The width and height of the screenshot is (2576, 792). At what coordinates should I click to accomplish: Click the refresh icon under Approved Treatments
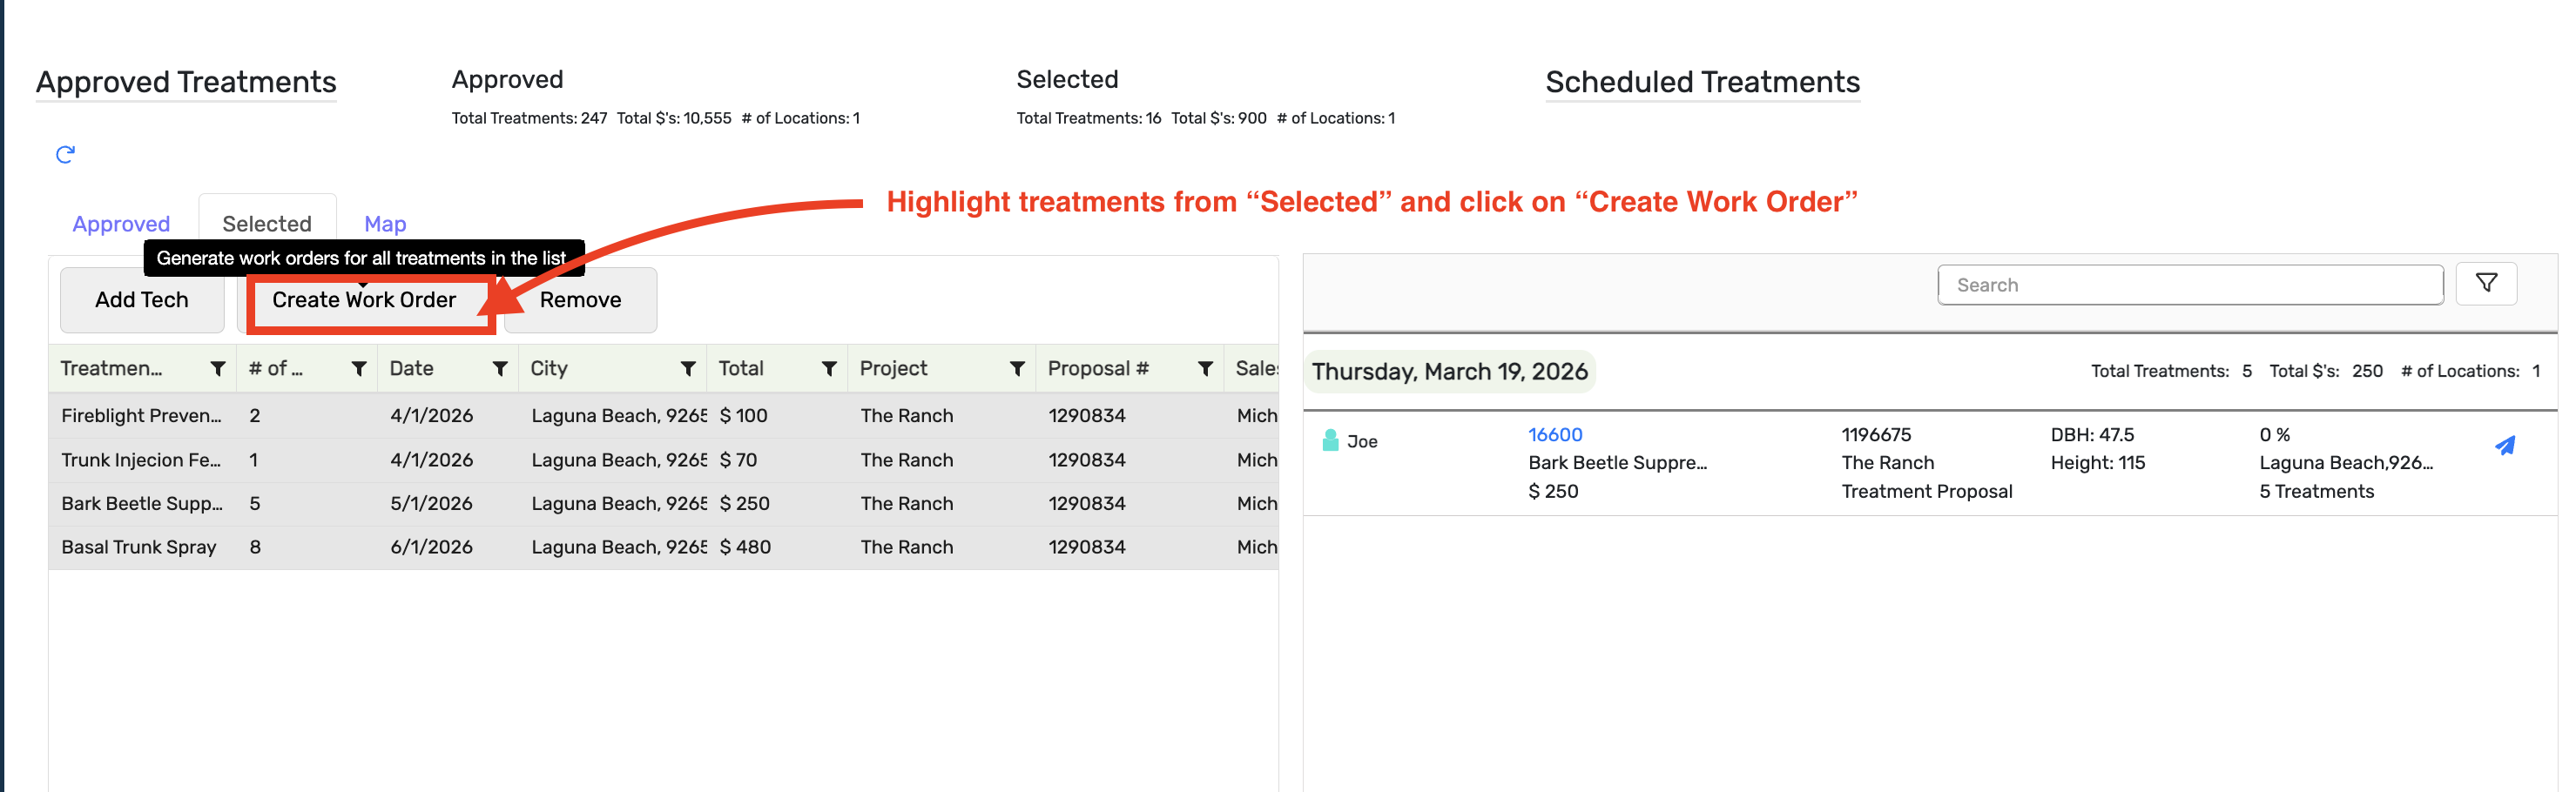click(x=65, y=154)
